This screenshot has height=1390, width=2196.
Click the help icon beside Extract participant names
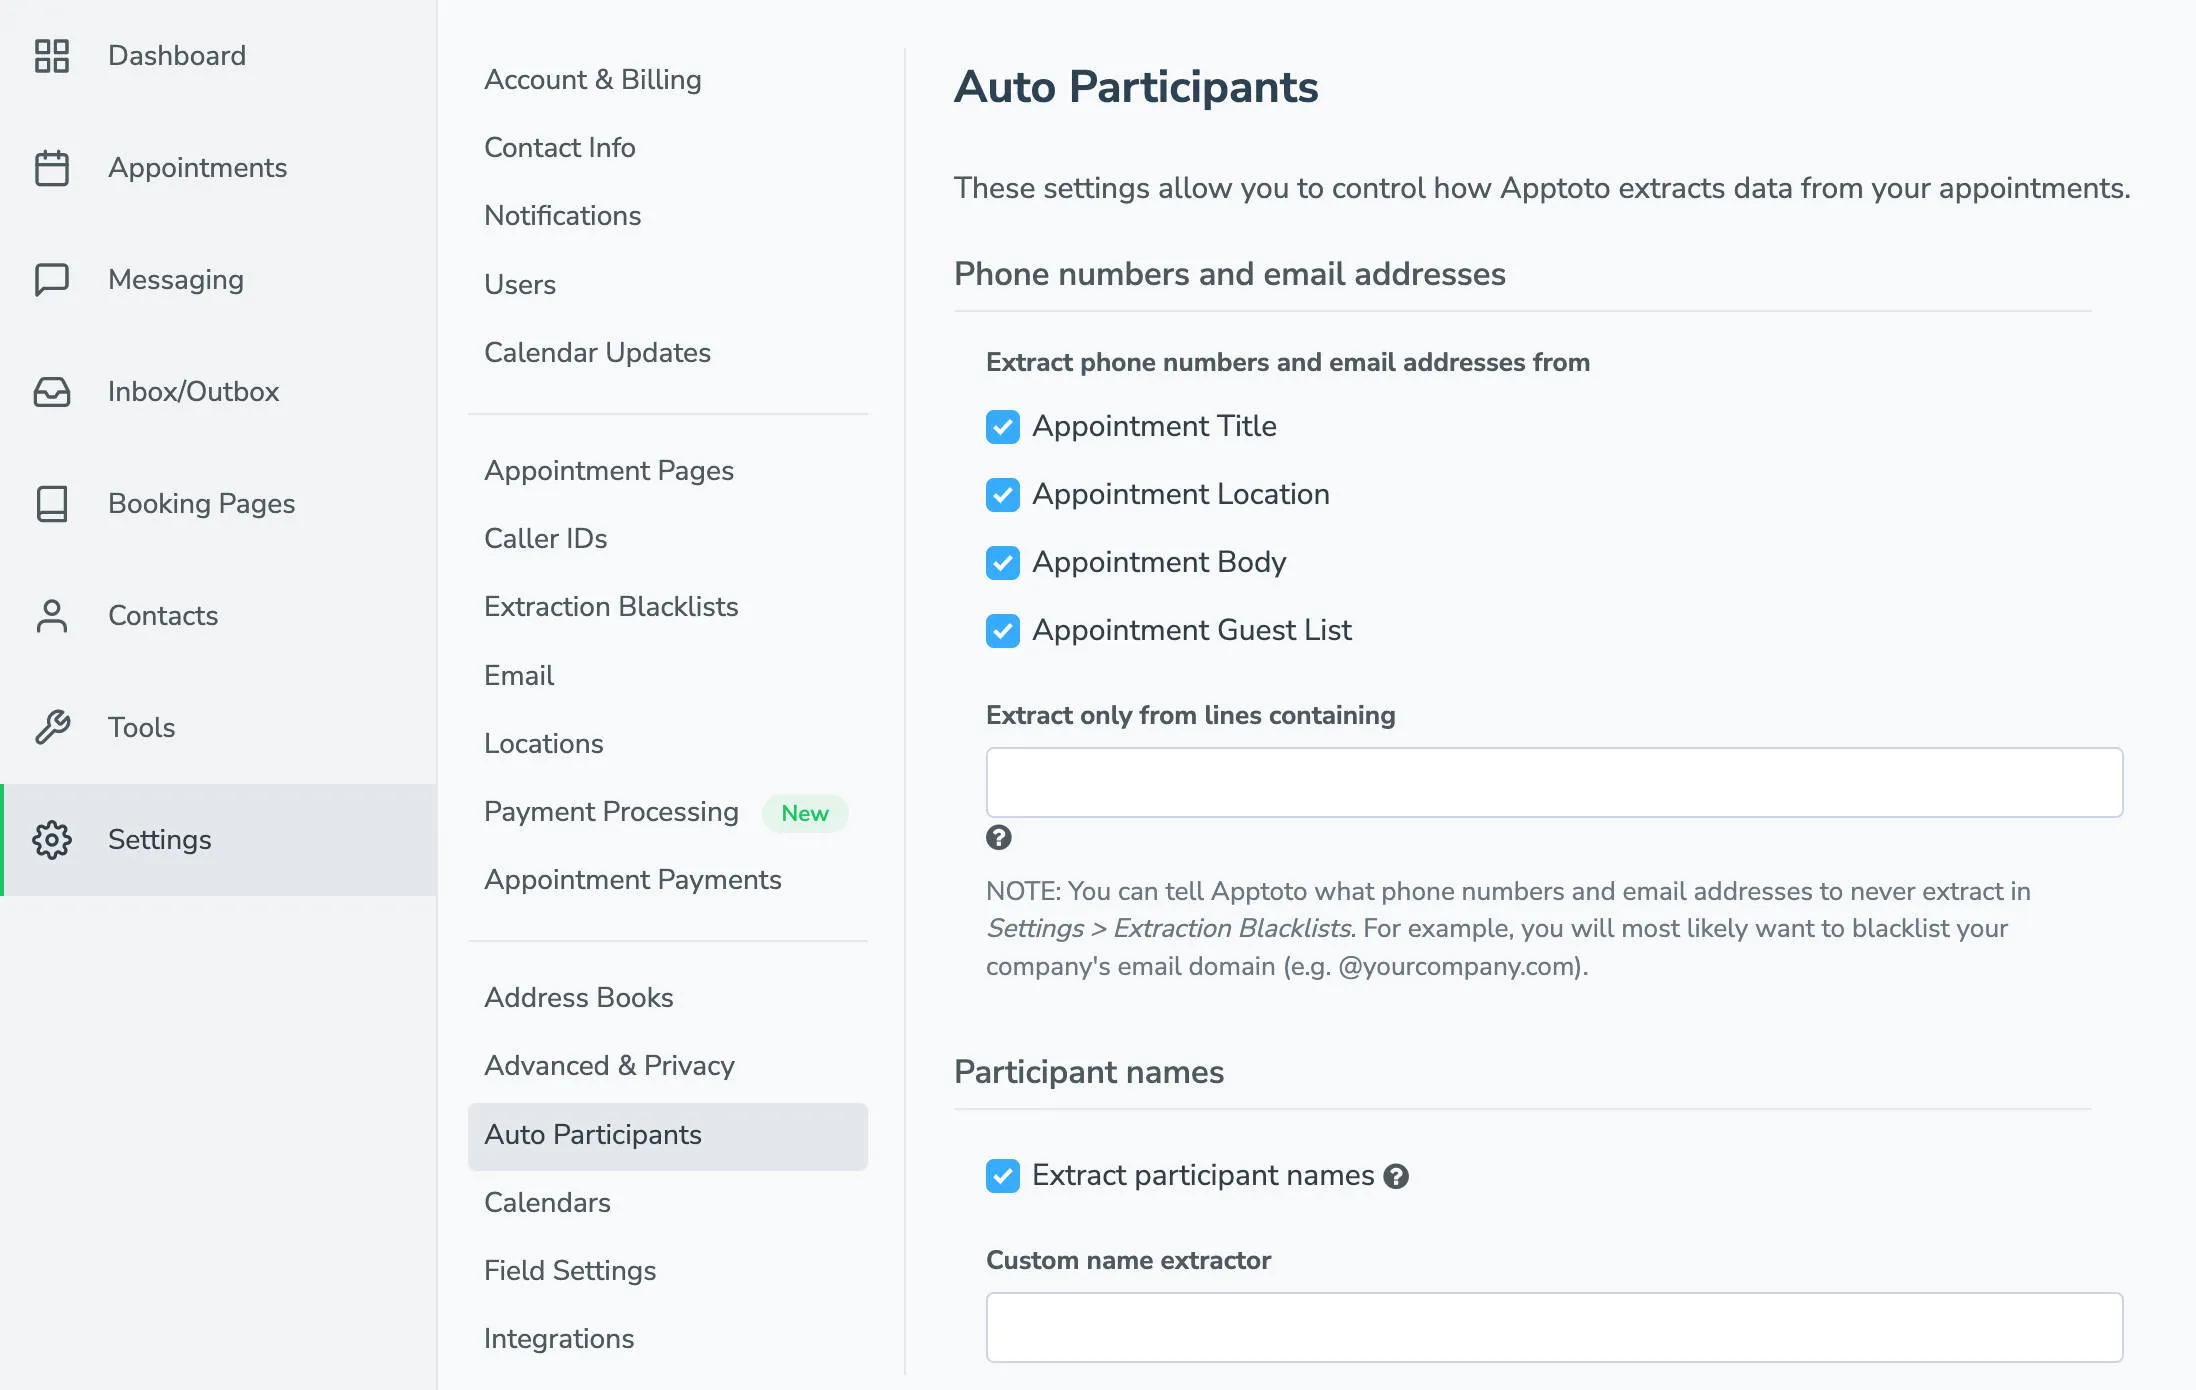coord(1397,1176)
